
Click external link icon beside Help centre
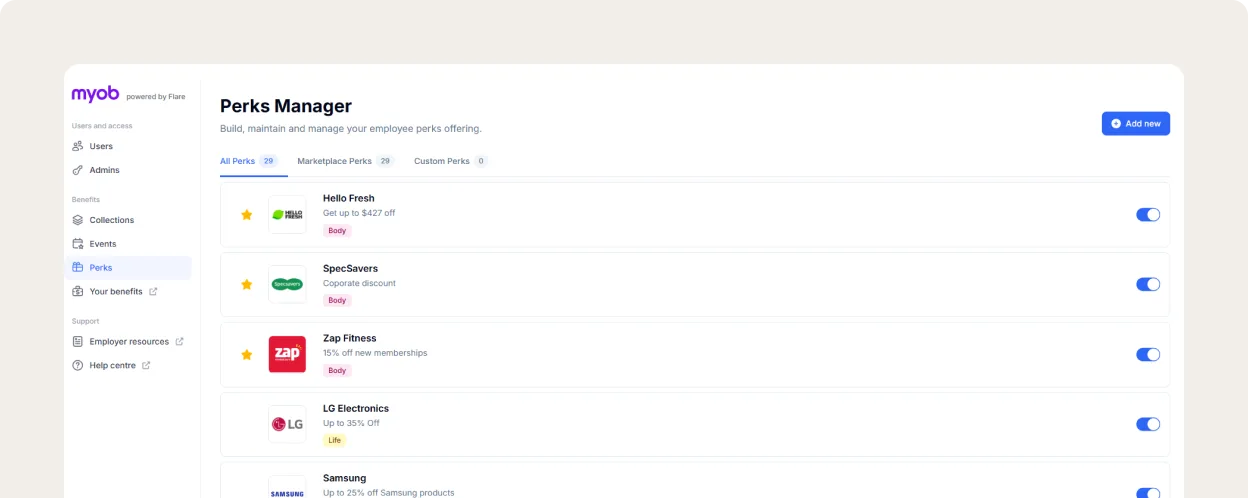[146, 366]
